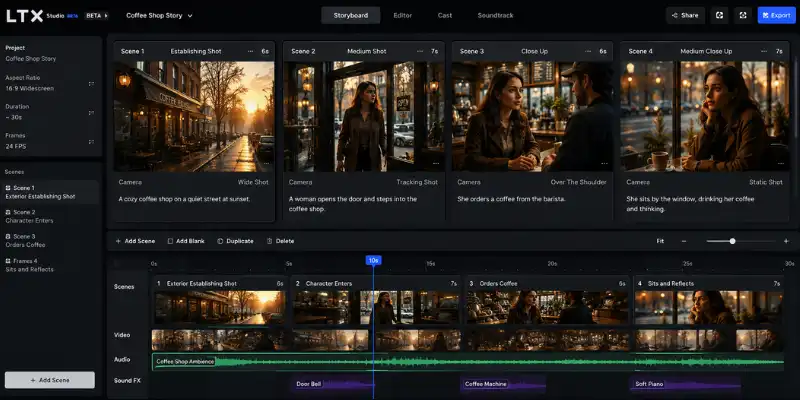Change the Tracking Shot camera setting
800x400 pixels.
(x=417, y=182)
